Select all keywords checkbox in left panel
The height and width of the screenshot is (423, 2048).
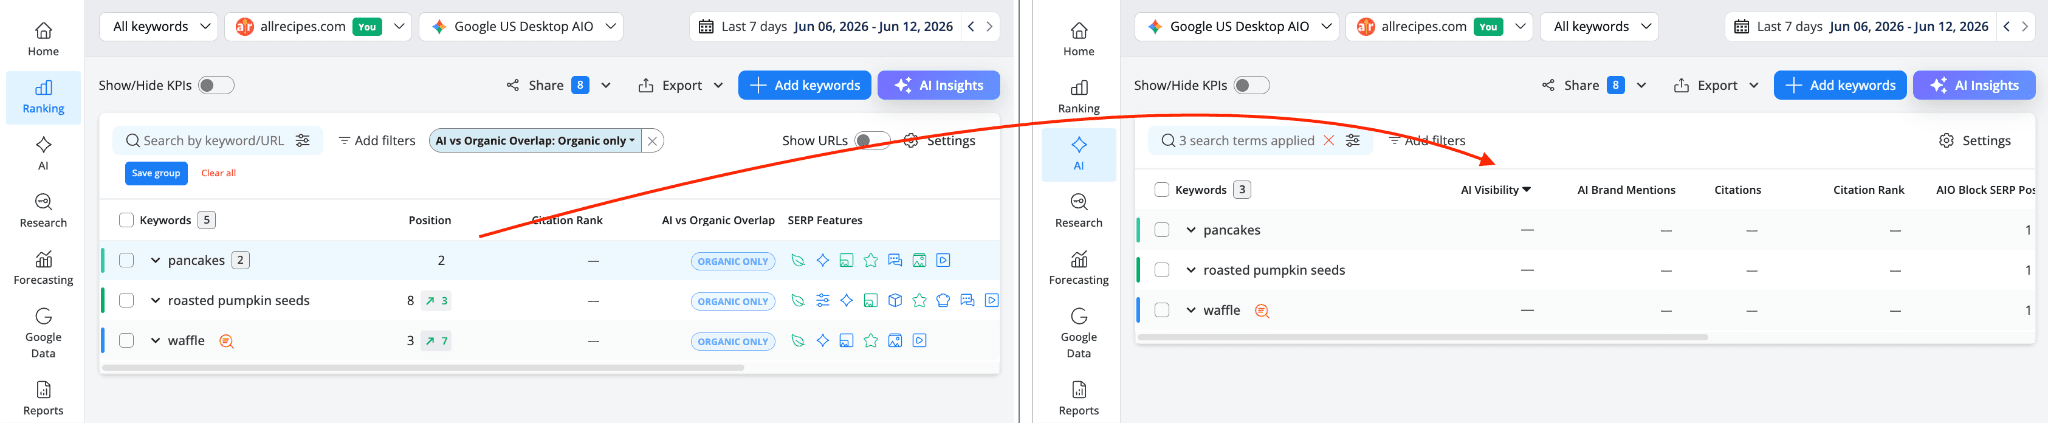tap(126, 220)
